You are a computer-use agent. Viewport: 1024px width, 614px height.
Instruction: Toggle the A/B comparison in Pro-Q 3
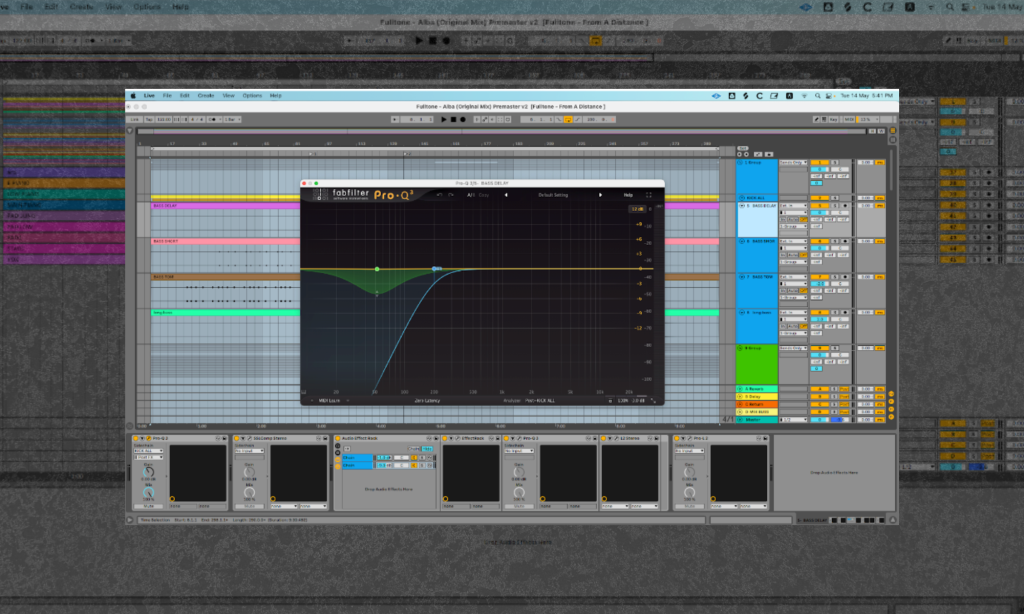coord(470,195)
